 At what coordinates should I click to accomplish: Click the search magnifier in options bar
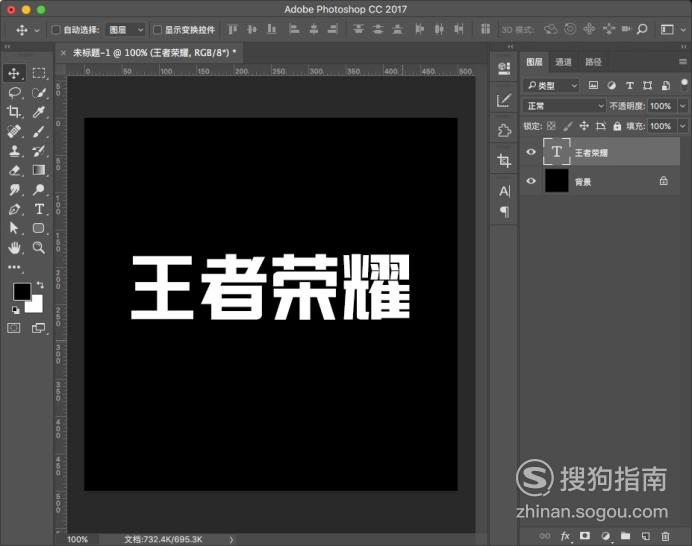642,30
